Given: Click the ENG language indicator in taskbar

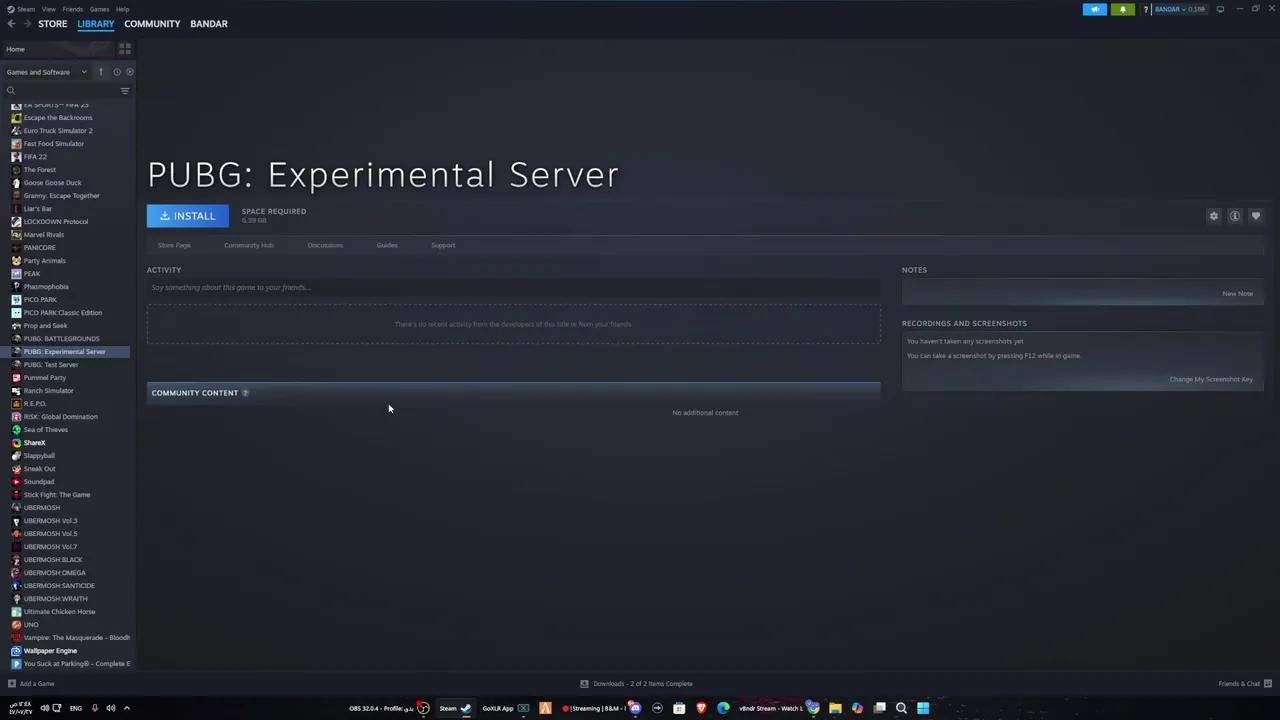Looking at the screenshot, I should (75, 708).
